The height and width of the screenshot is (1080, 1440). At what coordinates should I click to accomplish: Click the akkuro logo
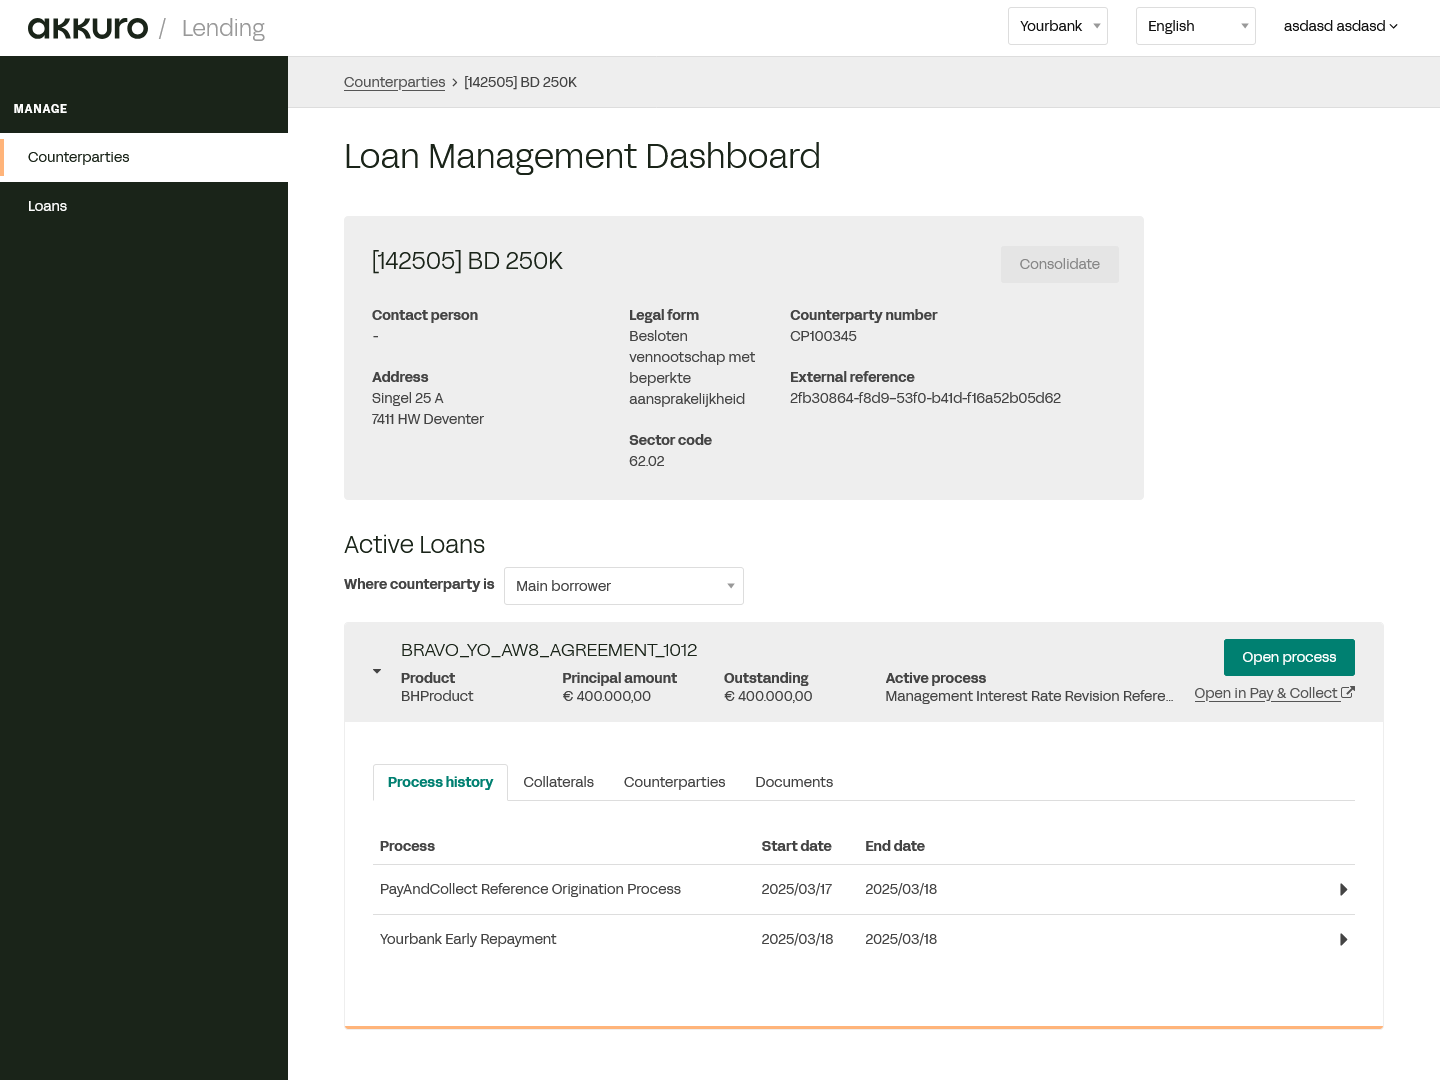(x=88, y=28)
